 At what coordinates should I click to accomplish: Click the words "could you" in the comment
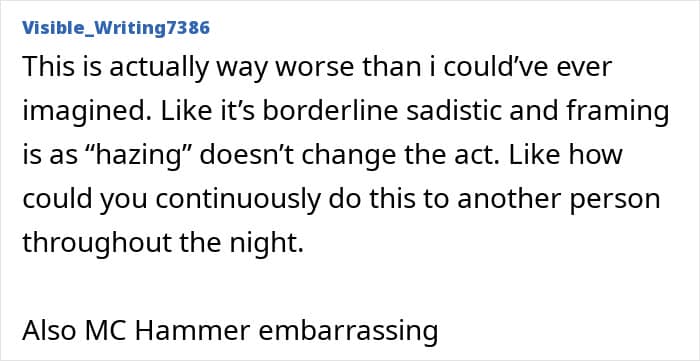(x=85, y=199)
